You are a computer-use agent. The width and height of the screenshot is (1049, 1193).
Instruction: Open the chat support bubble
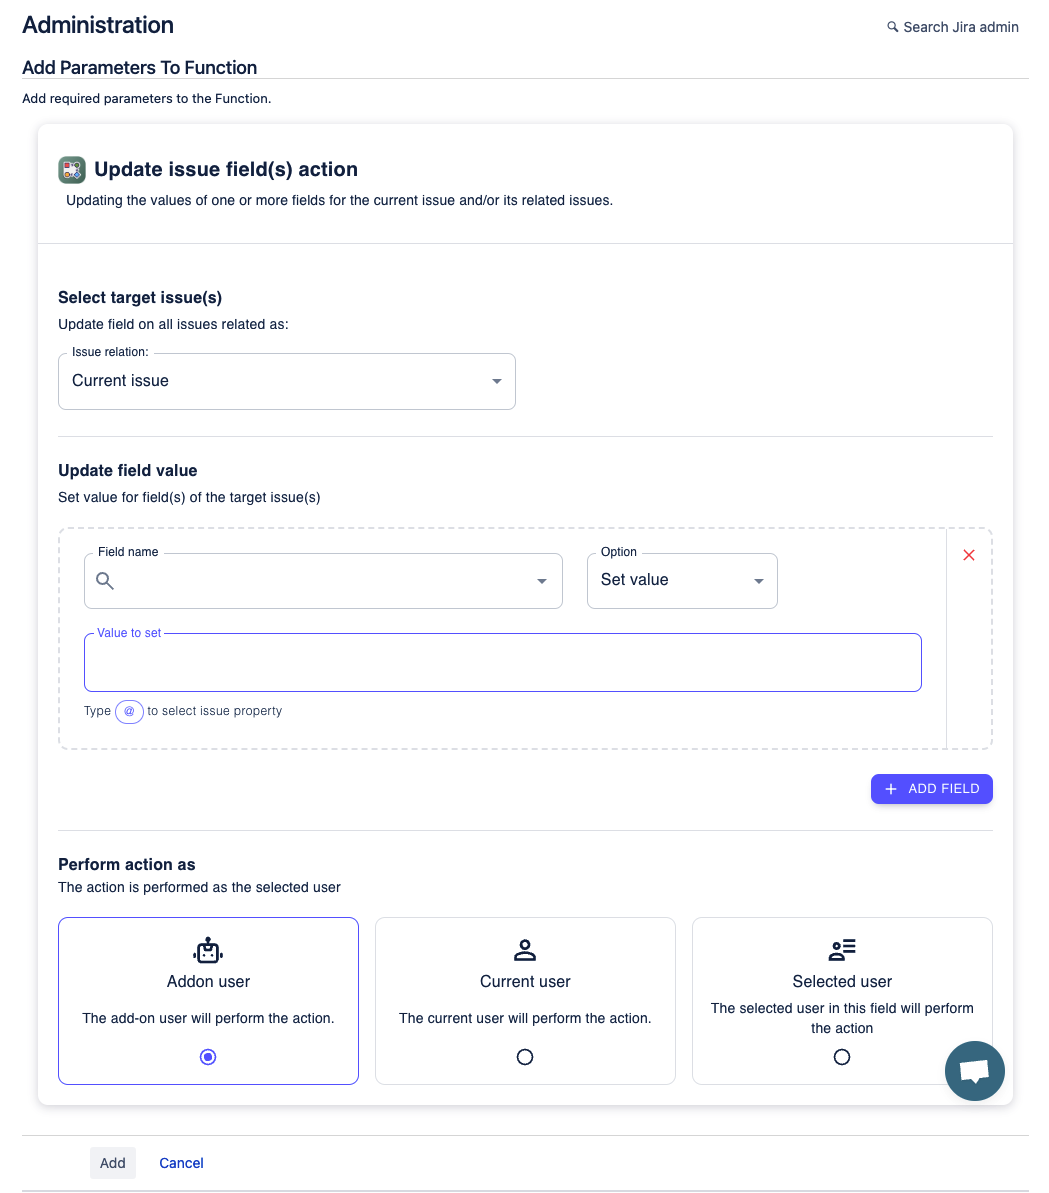click(974, 1070)
